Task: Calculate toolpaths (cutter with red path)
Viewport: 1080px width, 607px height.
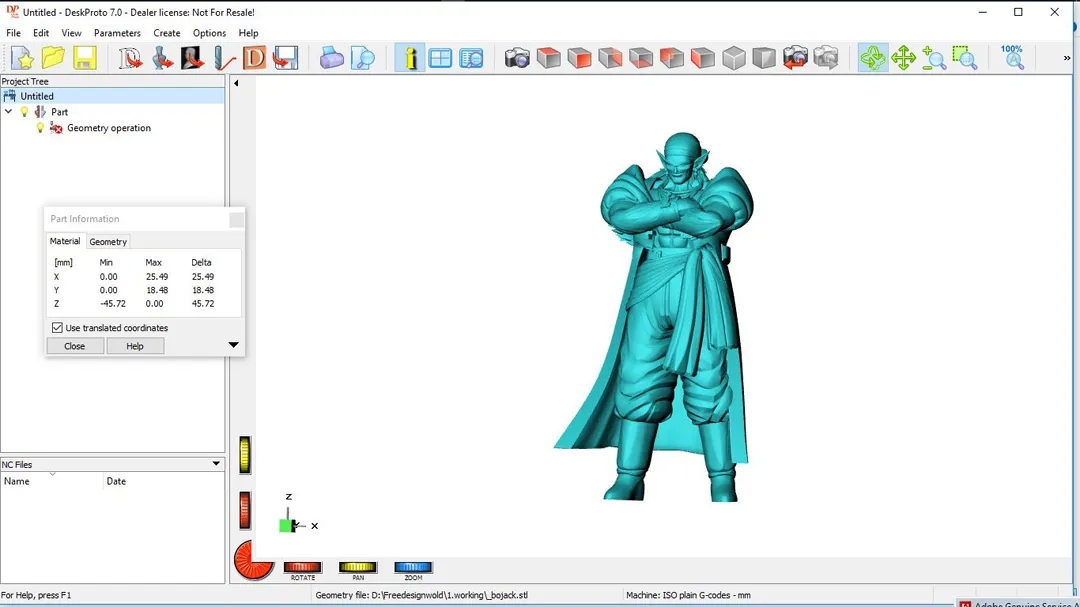Action: point(224,58)
